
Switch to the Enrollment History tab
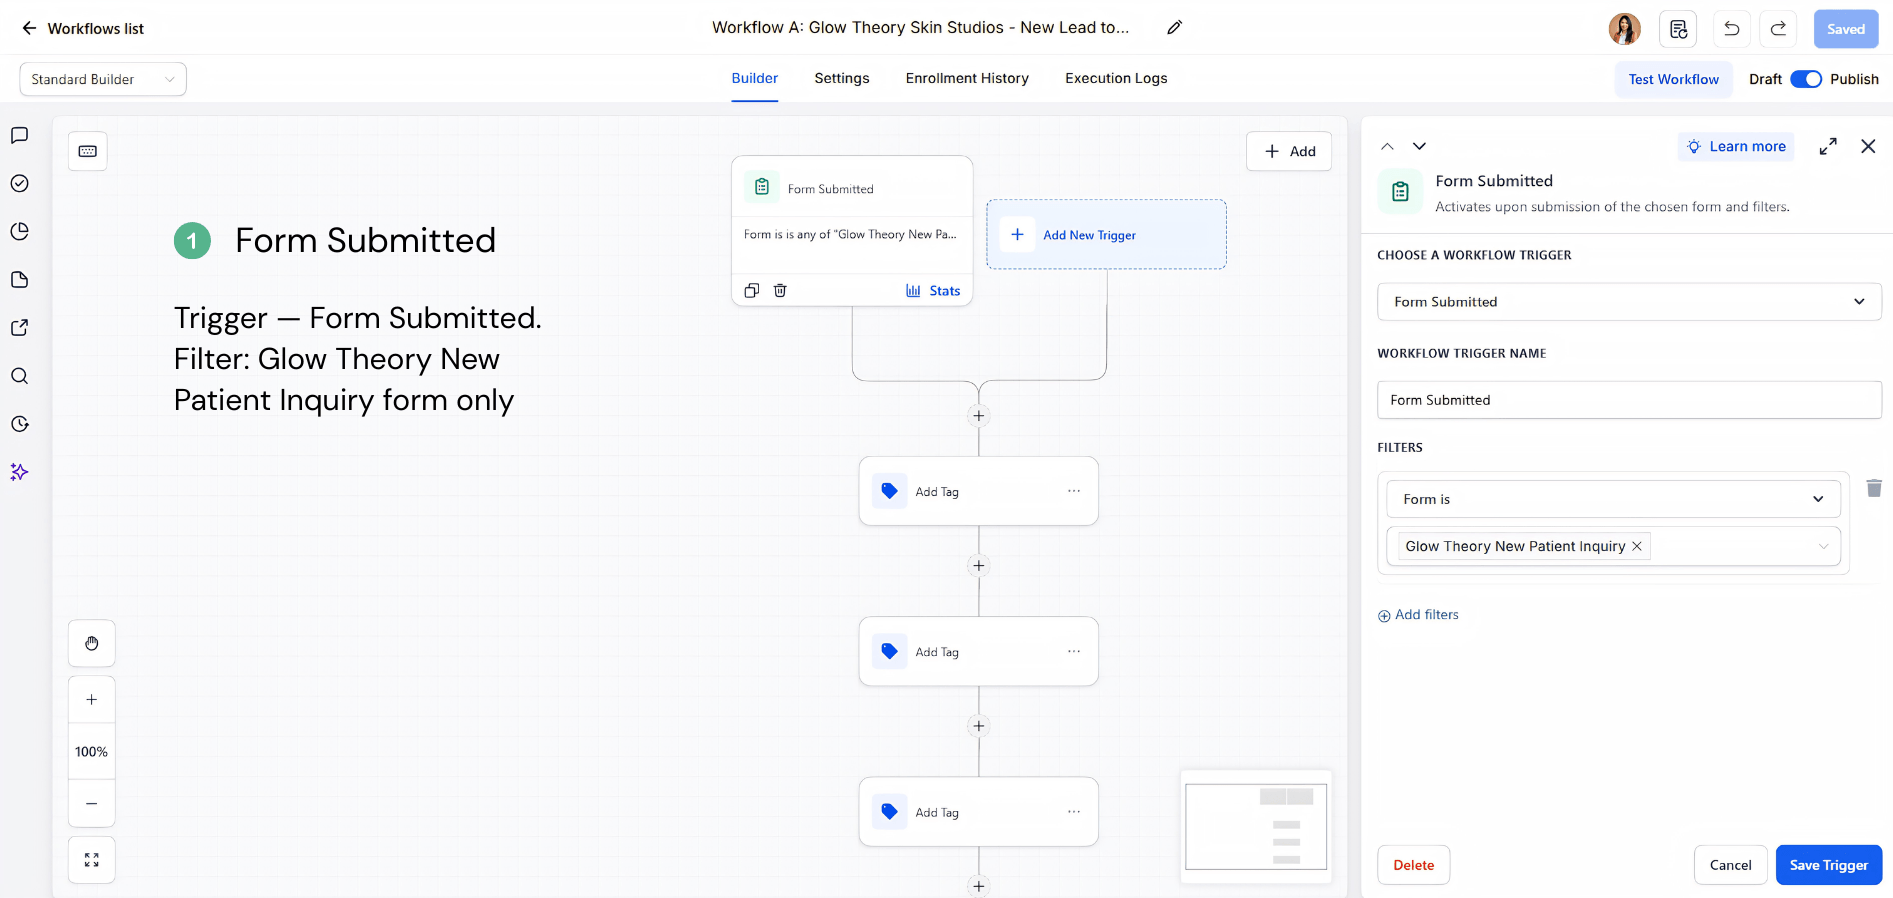967,78
